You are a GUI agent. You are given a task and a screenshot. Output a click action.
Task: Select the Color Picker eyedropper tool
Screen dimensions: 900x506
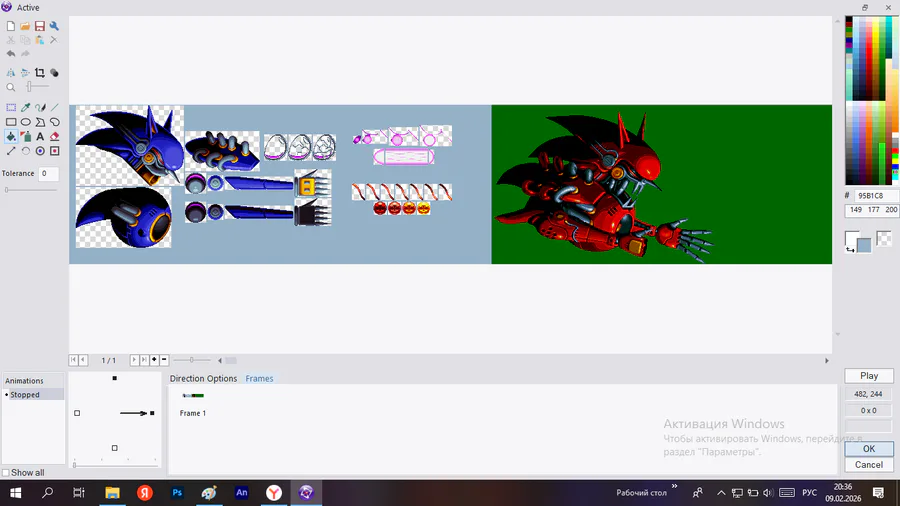(25, 107)
